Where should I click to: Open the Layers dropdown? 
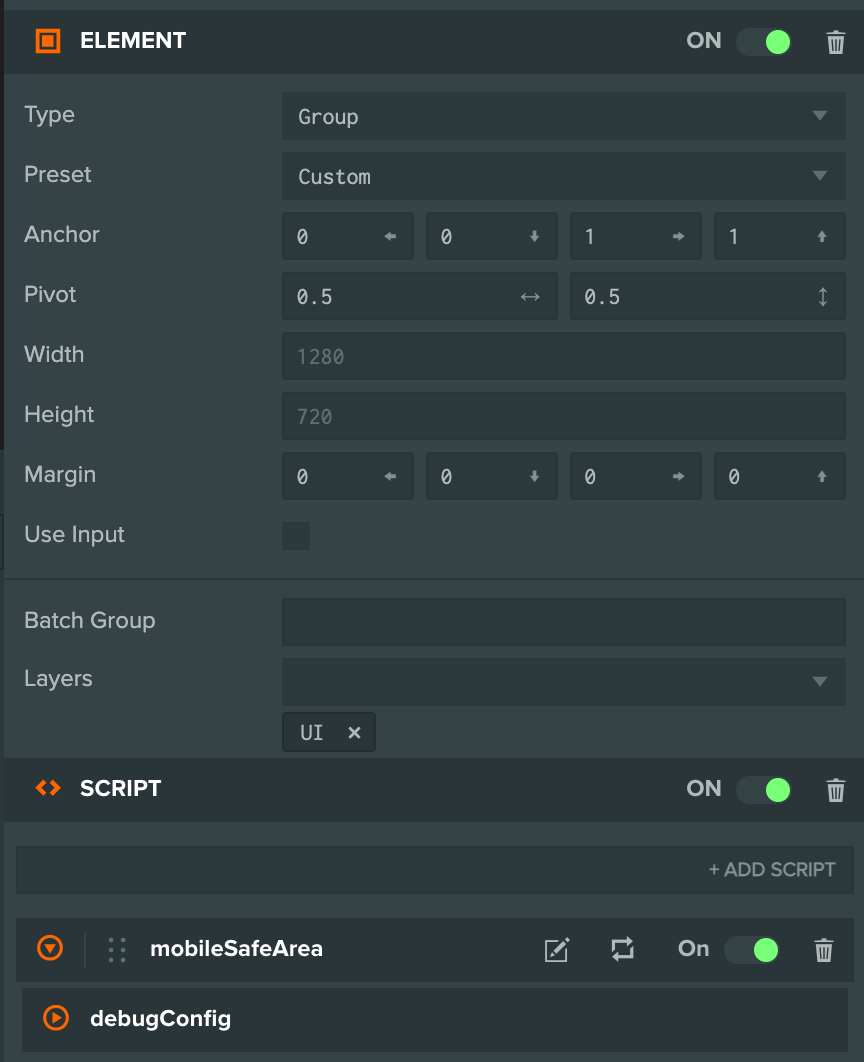coord(563,681)
